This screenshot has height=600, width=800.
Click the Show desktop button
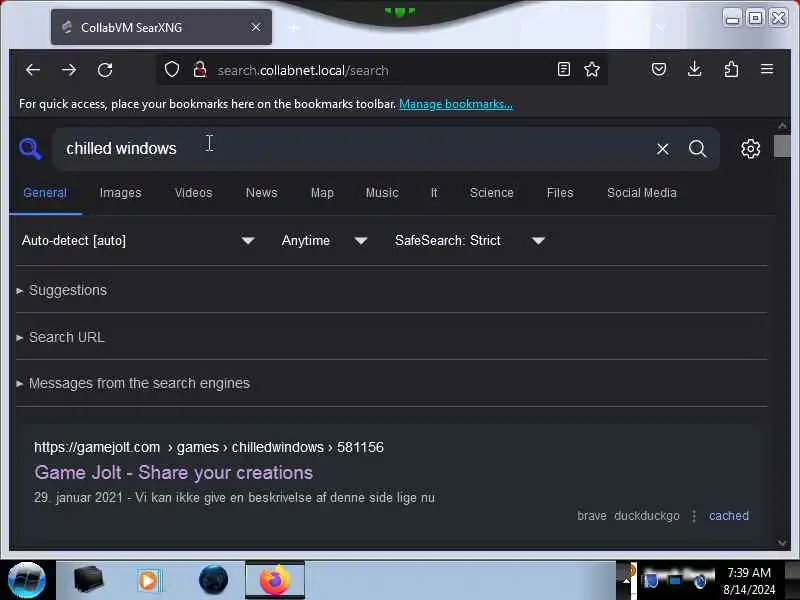coord(793,581)
